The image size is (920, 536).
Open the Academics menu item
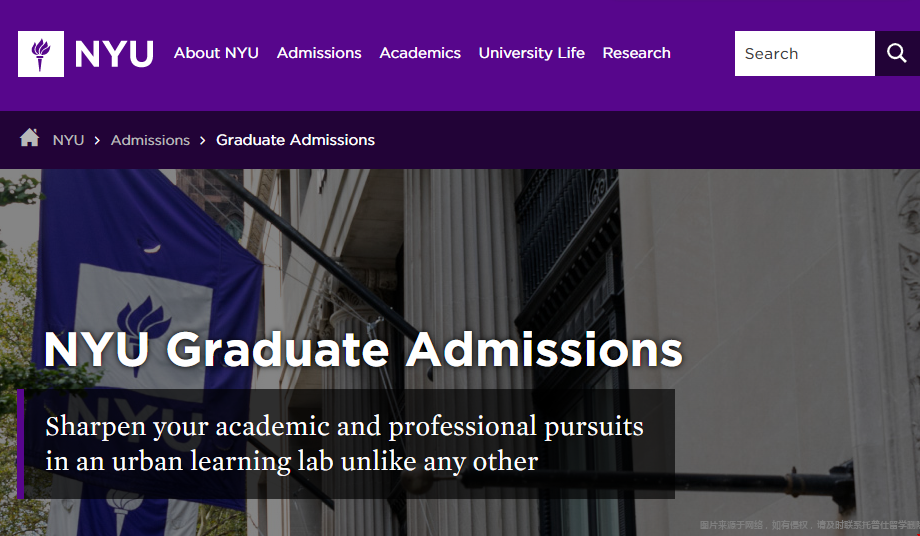[x=420, y=53]
